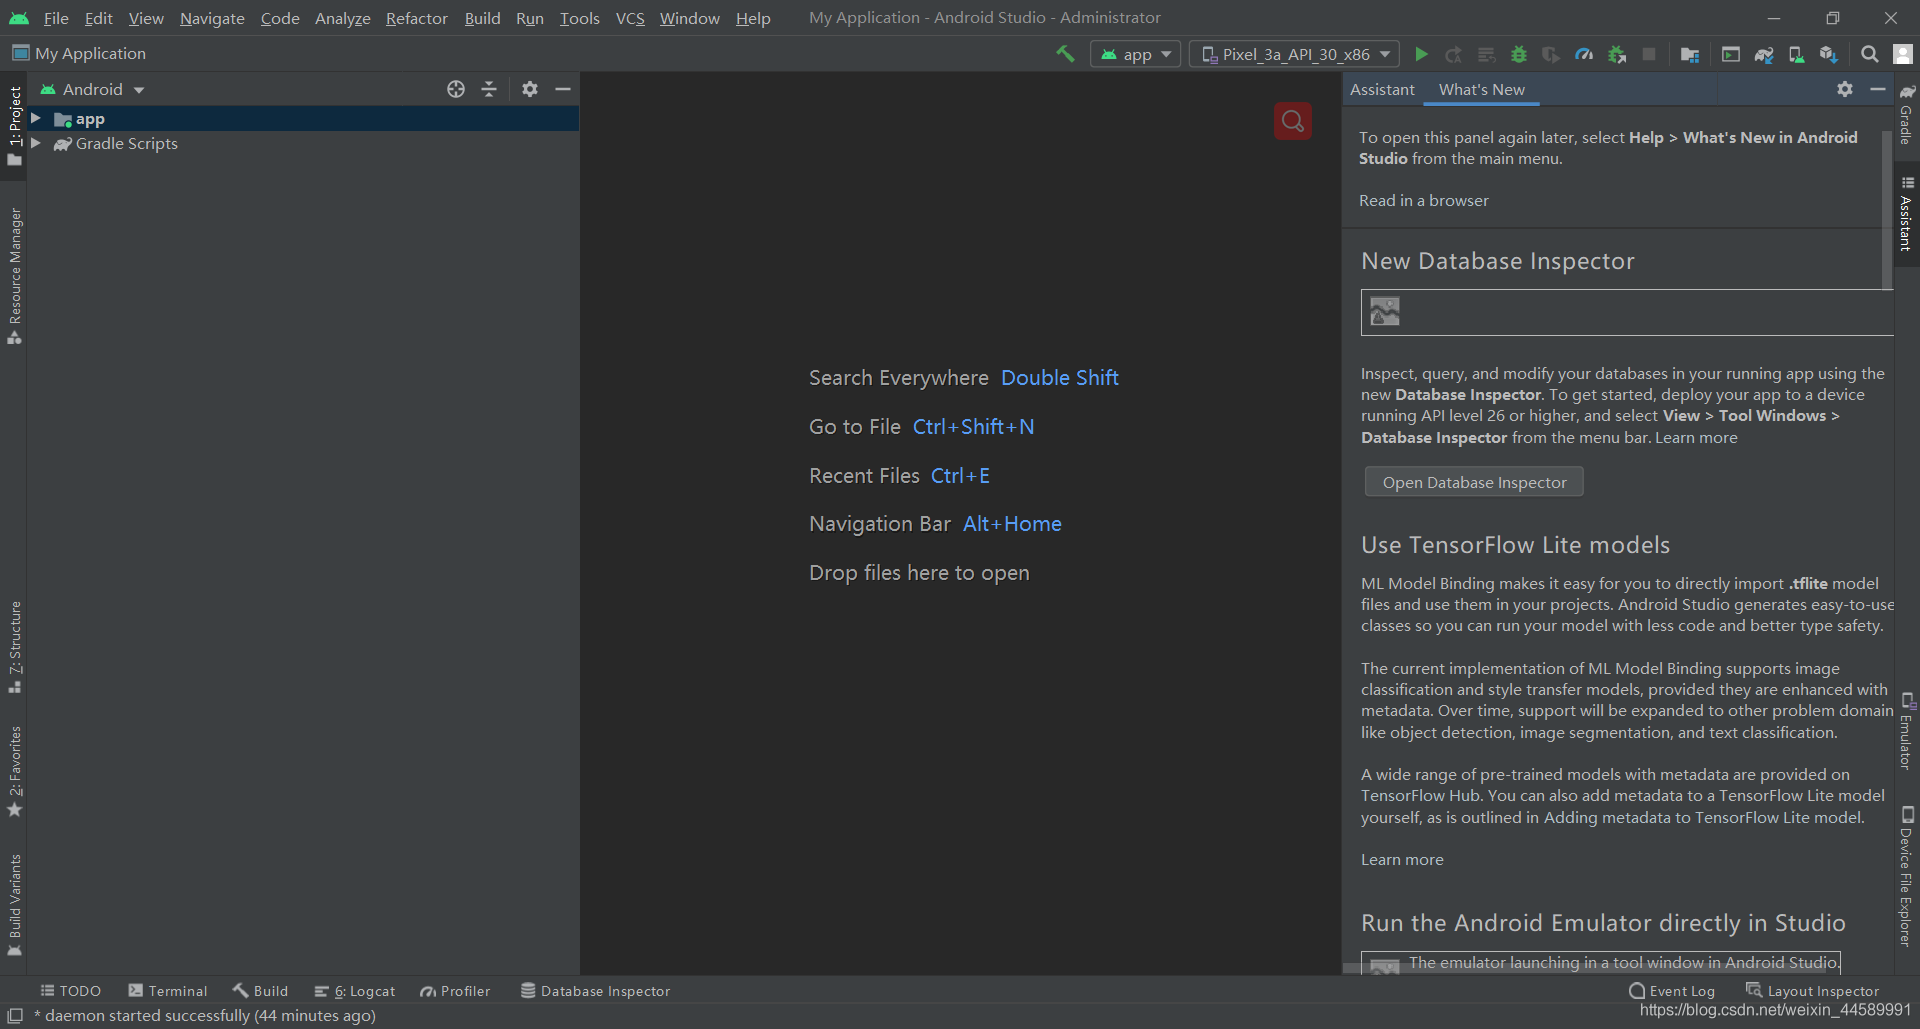Image resolution: width=1920 pixels, height=1029 pixels.
Task: Toggle the Emulator side tab
Action: coord(1907,731)
